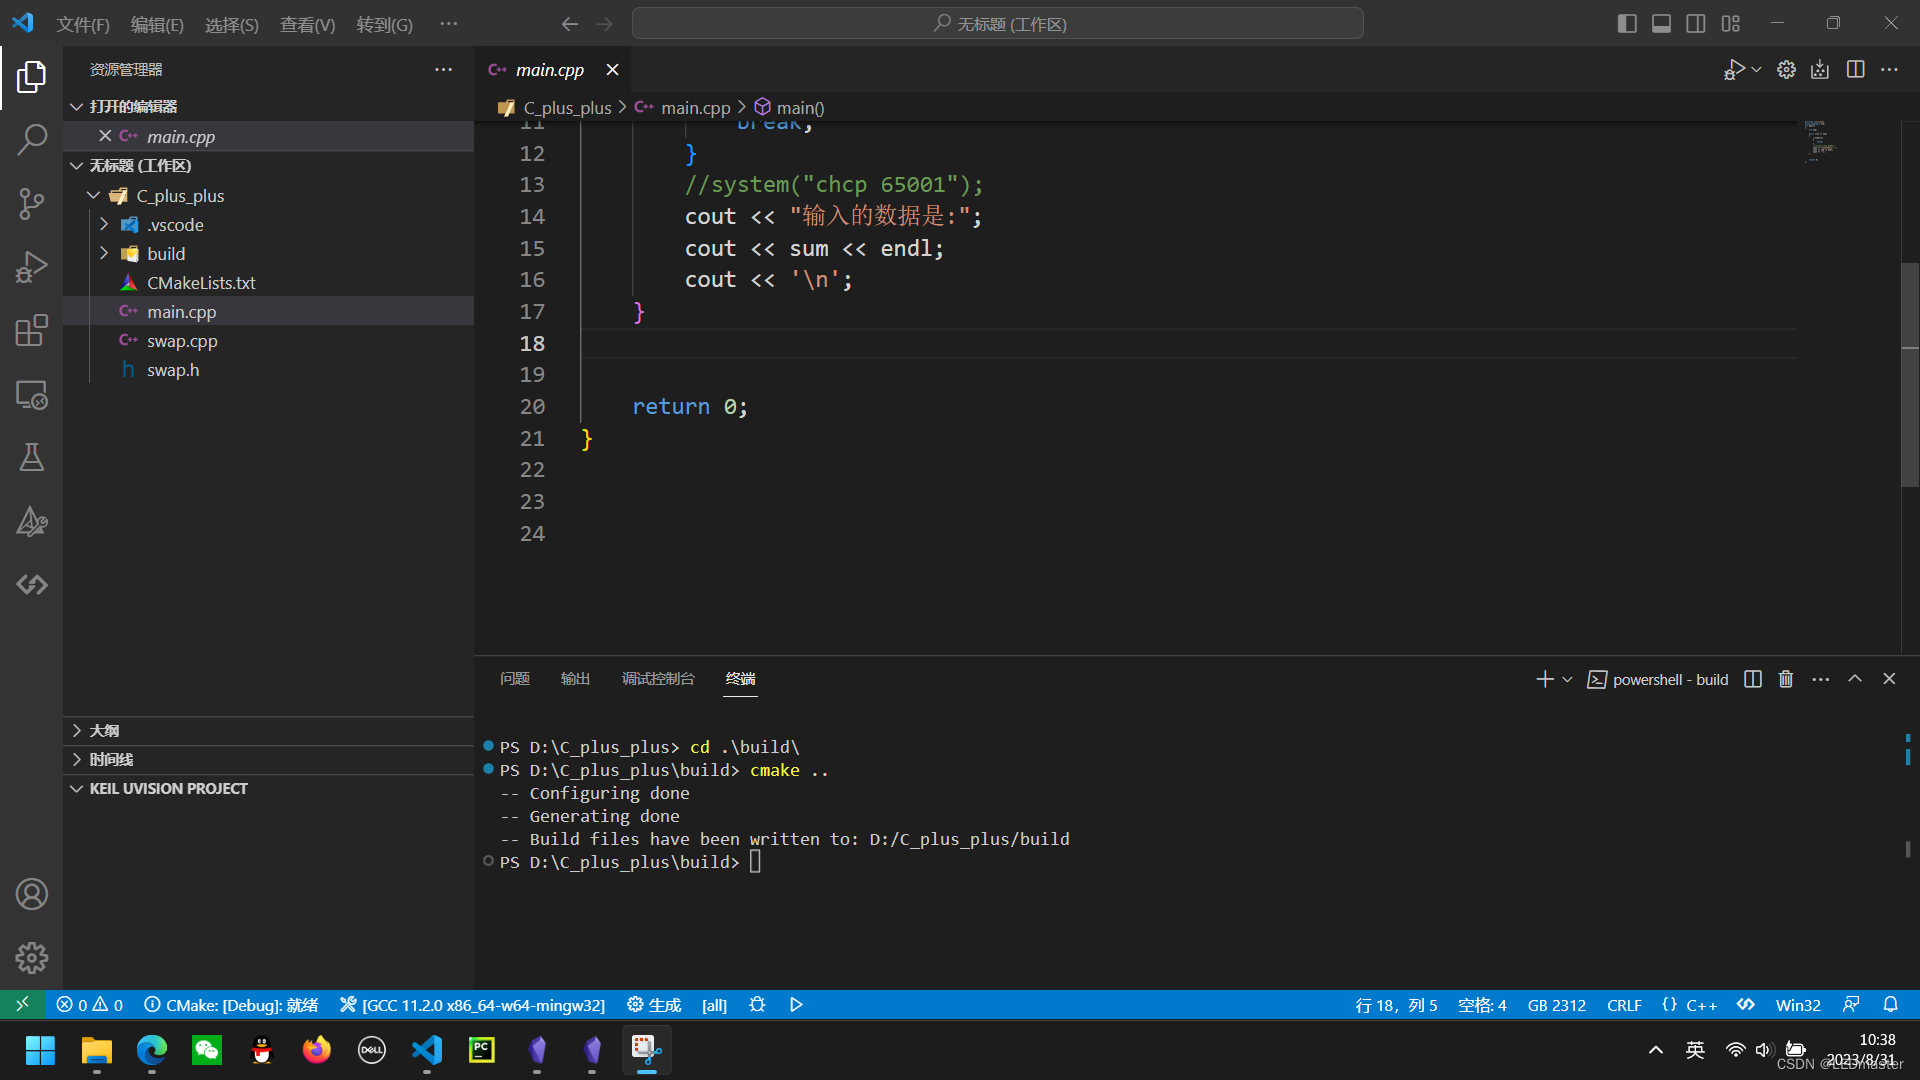Click the [all] build target
Image resolution: width=1920 pixels, height=1080 pixels.
point(714,1005)
